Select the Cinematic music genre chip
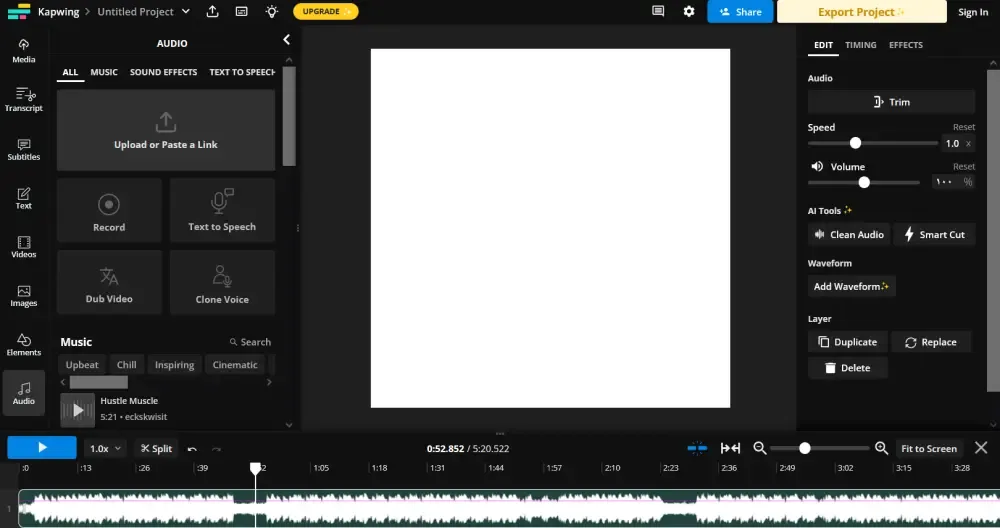1000x528 pixels. tap(235, 365)
